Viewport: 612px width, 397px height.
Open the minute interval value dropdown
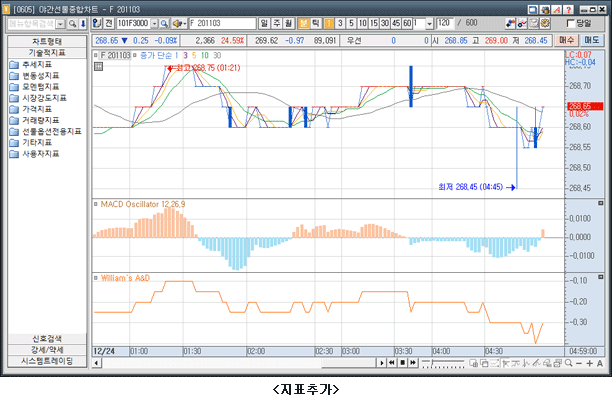pos(429,24)
